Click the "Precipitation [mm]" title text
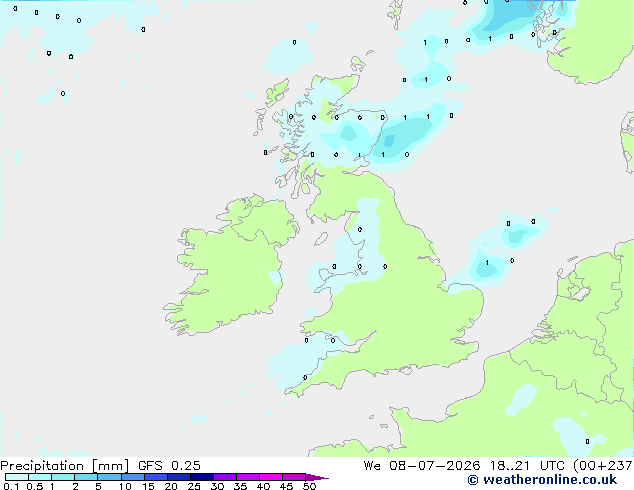Viewport: 634px width, 490px height. click(x=65, y=466)
